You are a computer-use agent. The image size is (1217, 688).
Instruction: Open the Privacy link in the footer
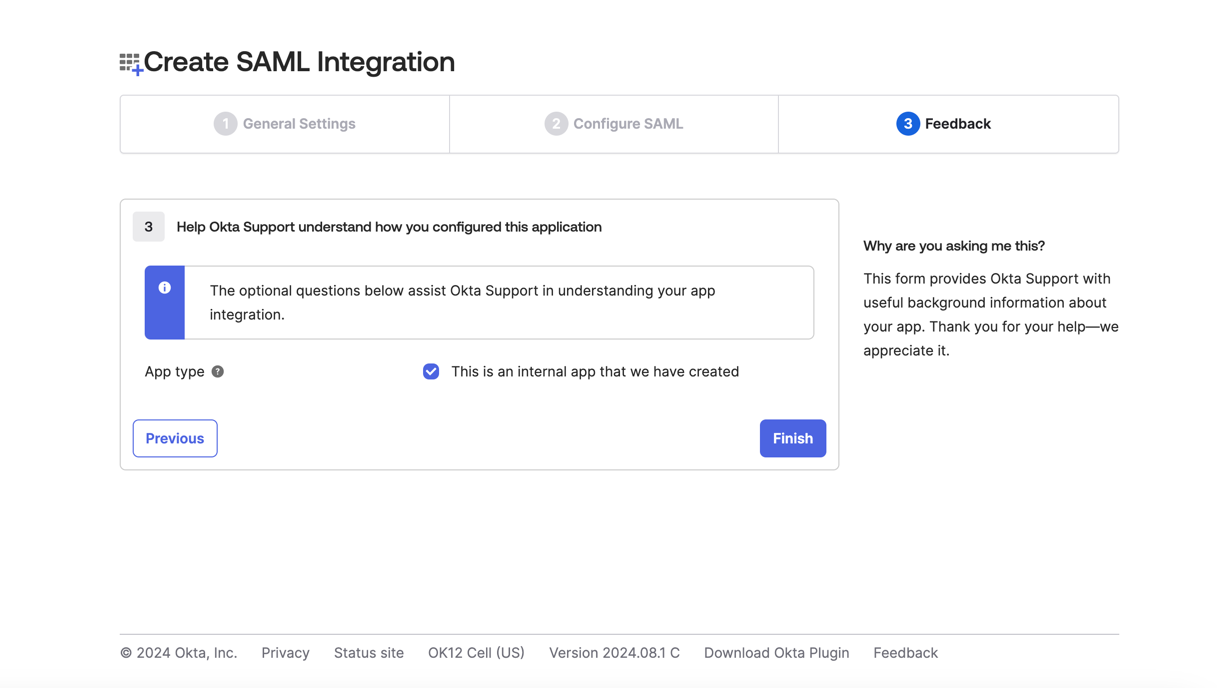click(x=285, y=652)
